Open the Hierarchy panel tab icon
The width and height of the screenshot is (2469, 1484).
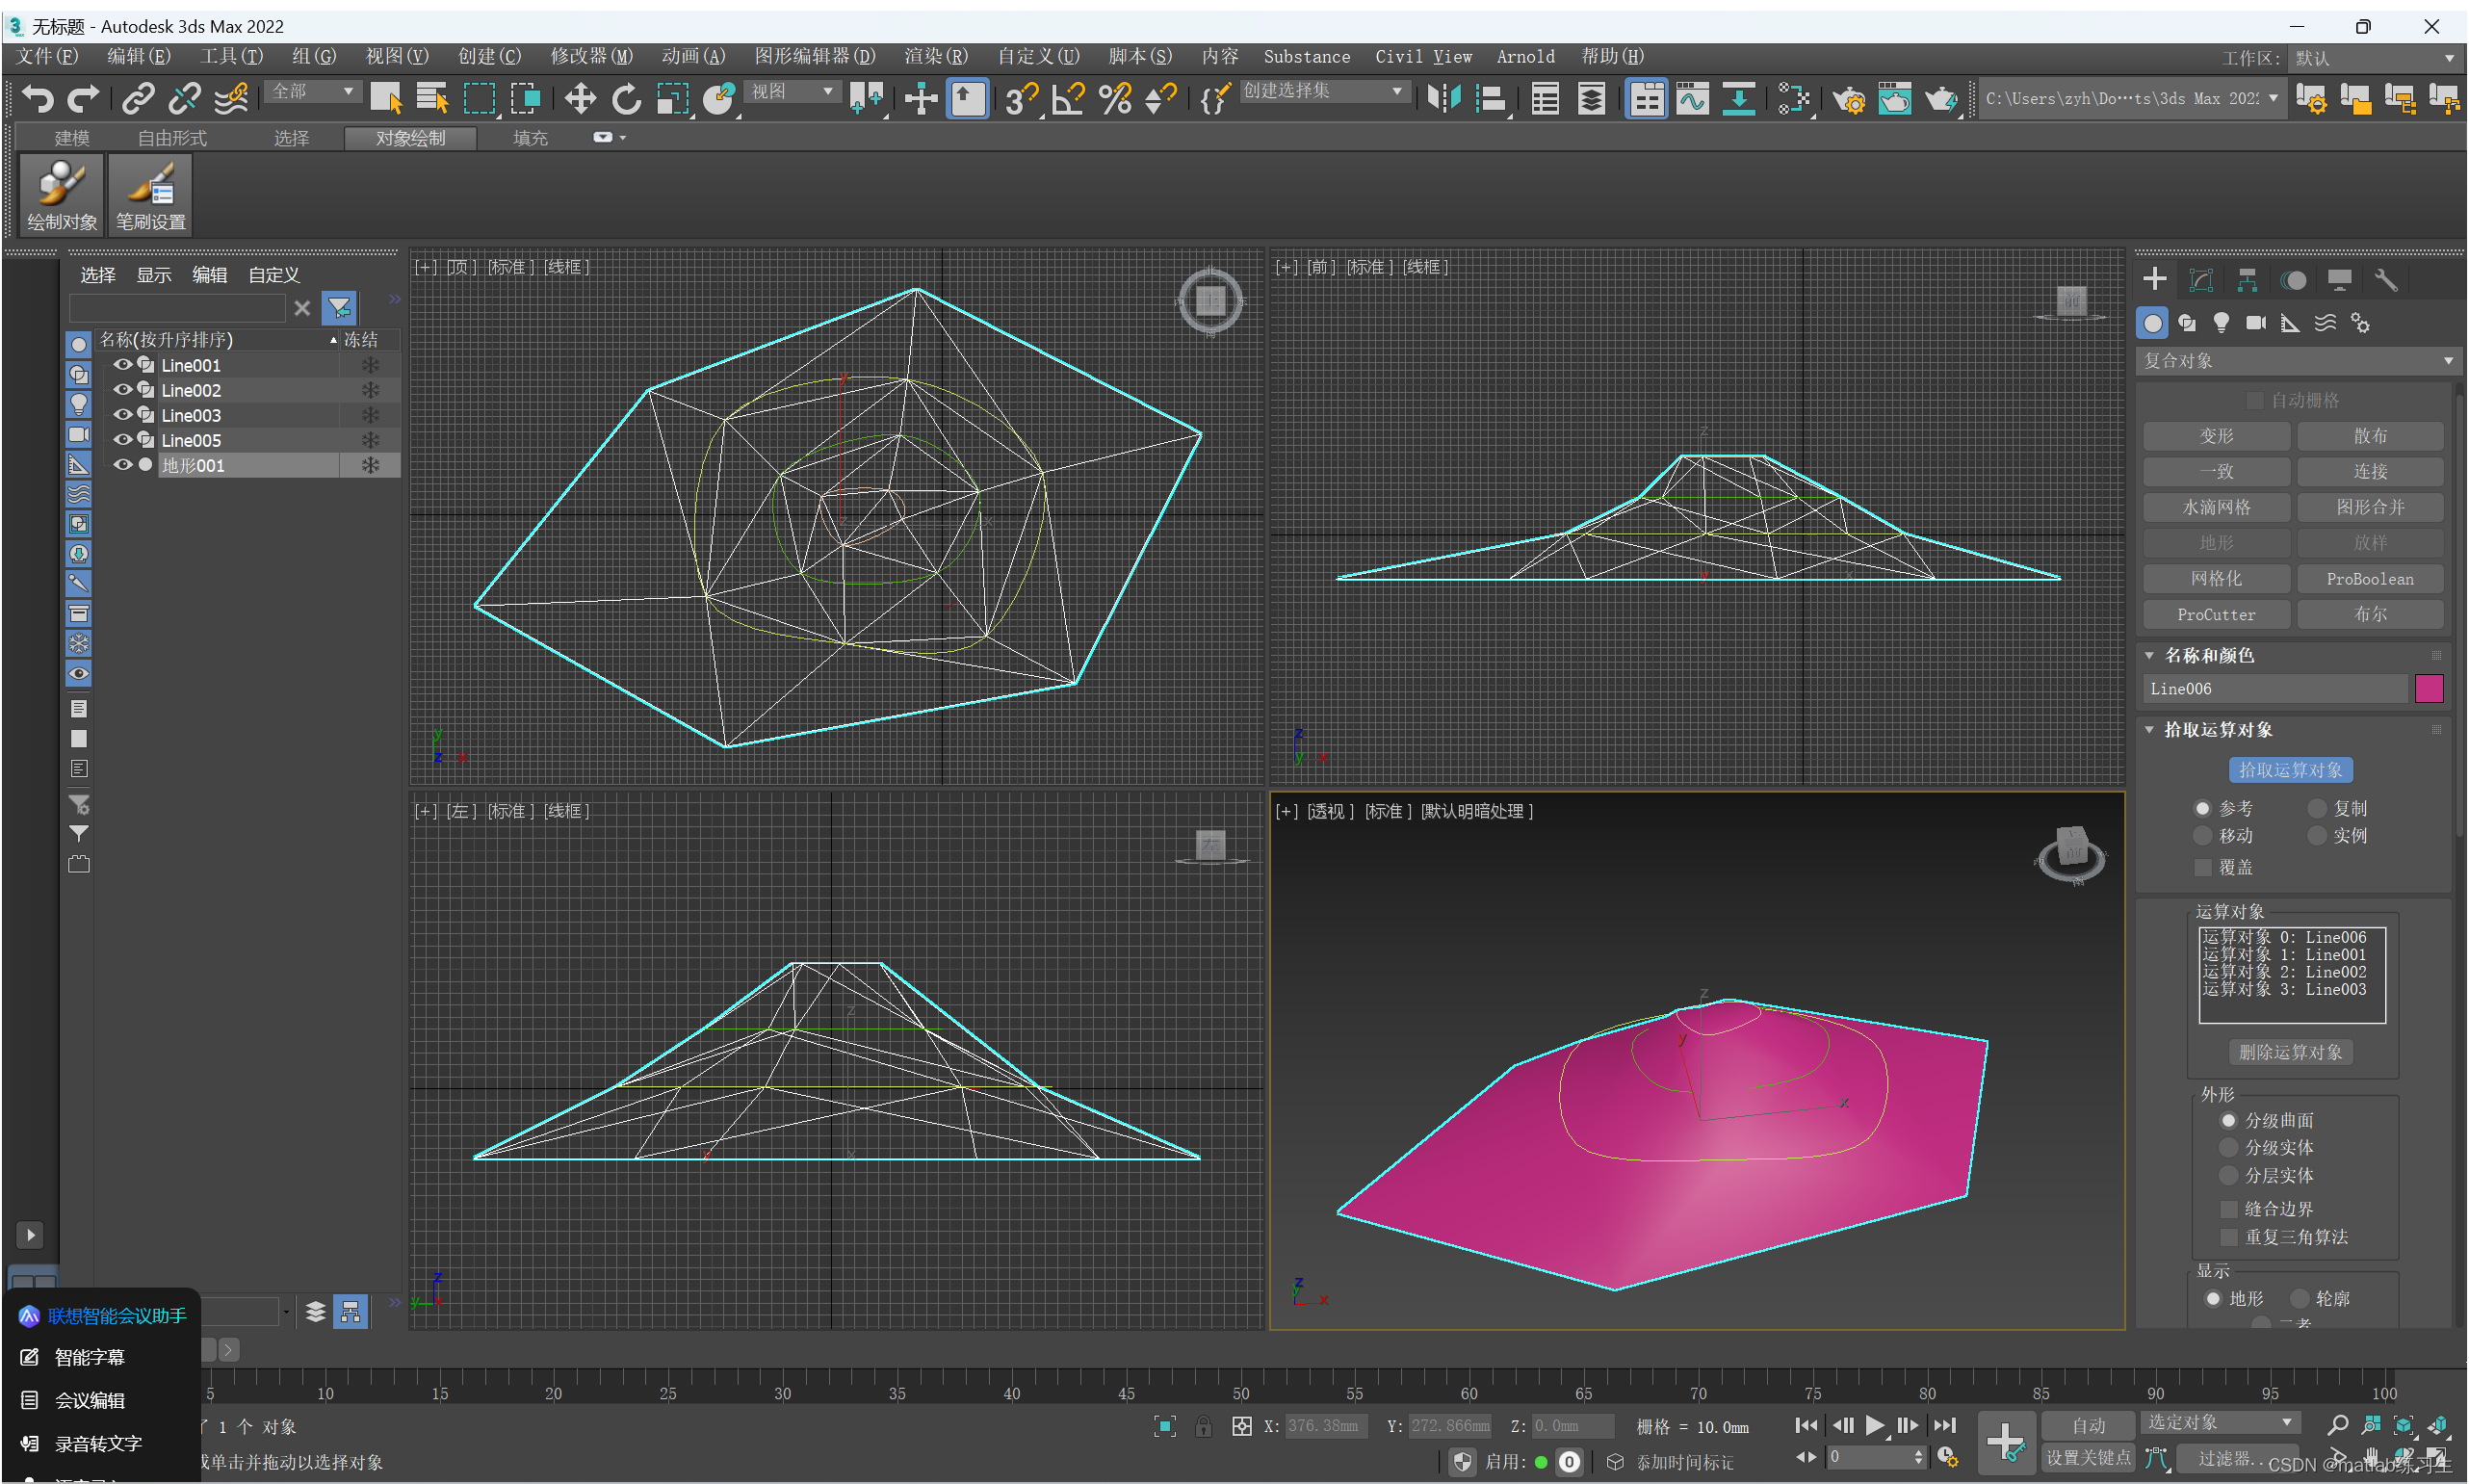coord(2247,280)
